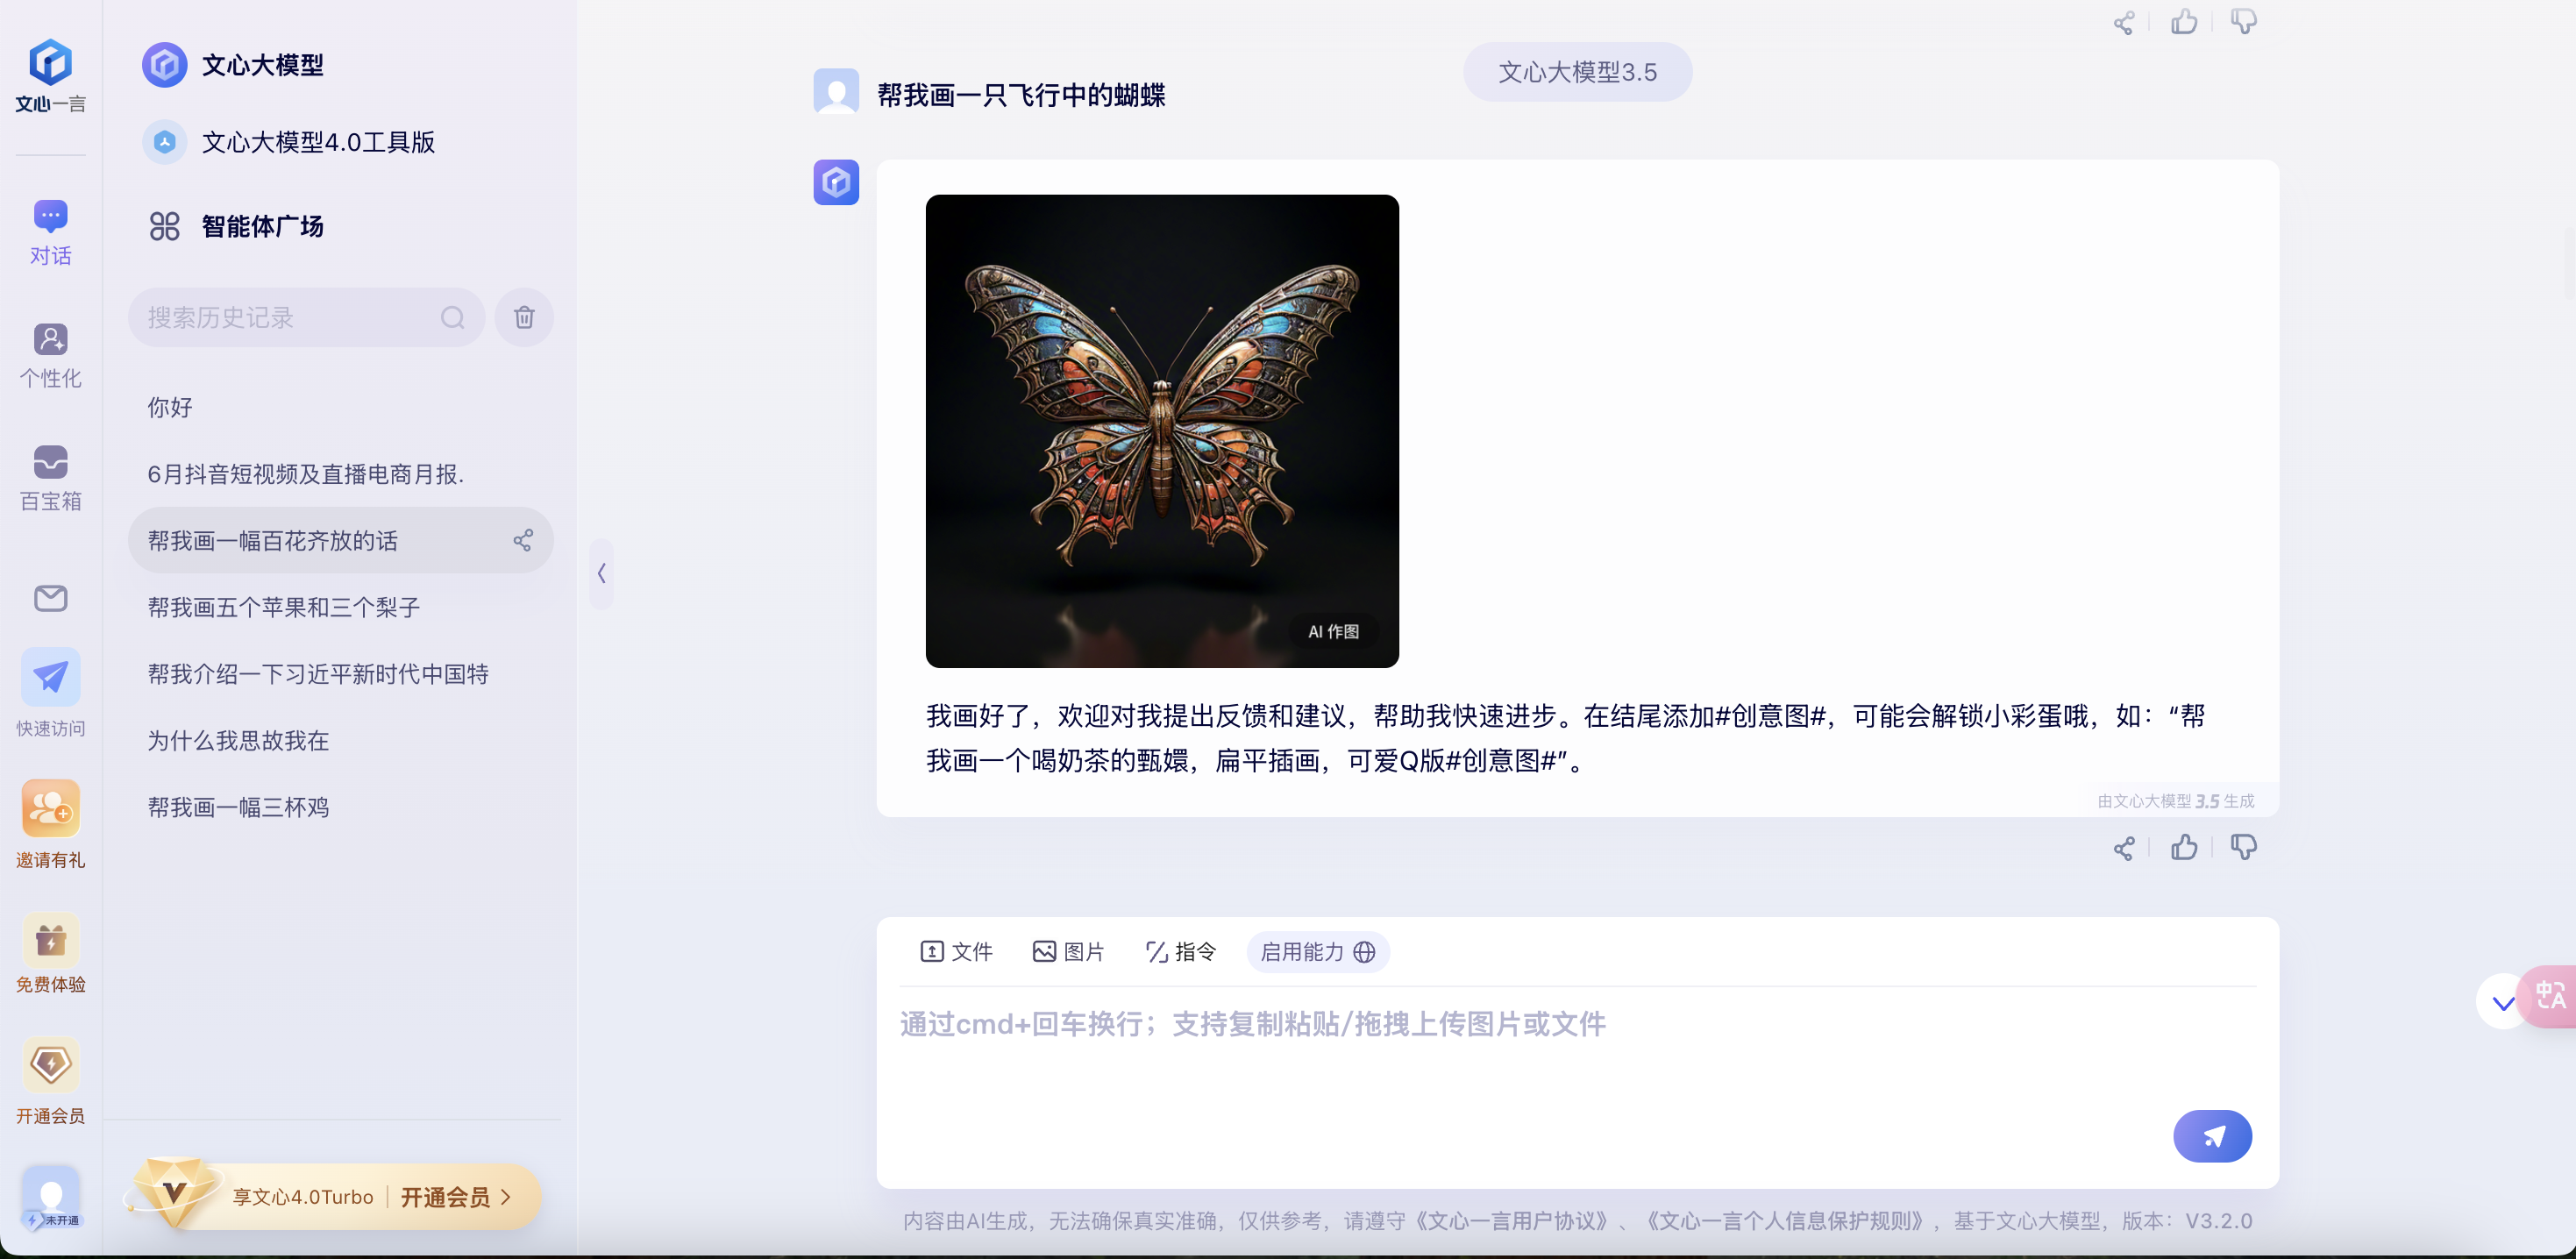Click the generated butterfly image thumbnail
The width and height of the screenshot is (2576, 1259).
coord(1161,431)
